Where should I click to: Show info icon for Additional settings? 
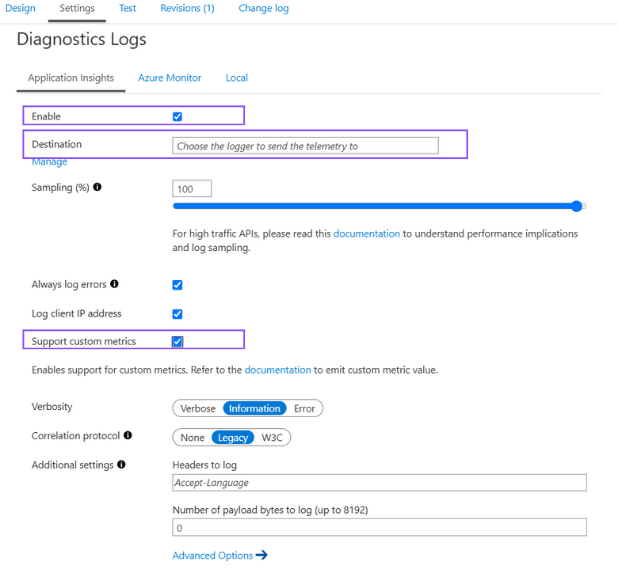click(x=121, y=464)
